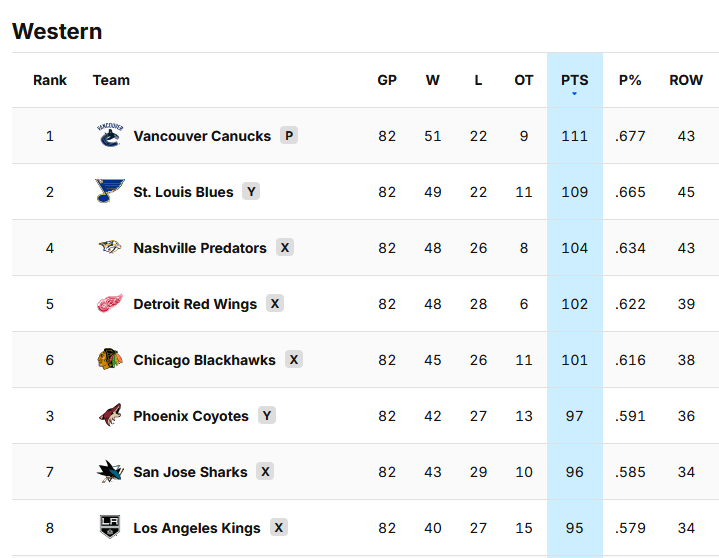The height and width of the screenshot is (558, 719).
Task: Click the Phoenix Coyotes logo icon
Action: pyautogui.click(x=110, y=416)
